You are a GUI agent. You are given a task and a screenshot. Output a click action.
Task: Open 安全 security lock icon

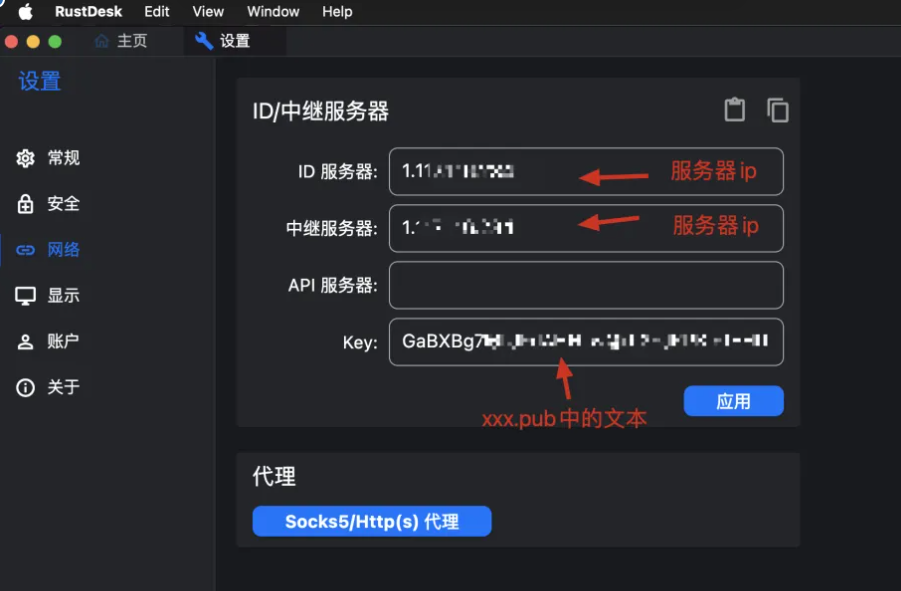click(25, 203)
